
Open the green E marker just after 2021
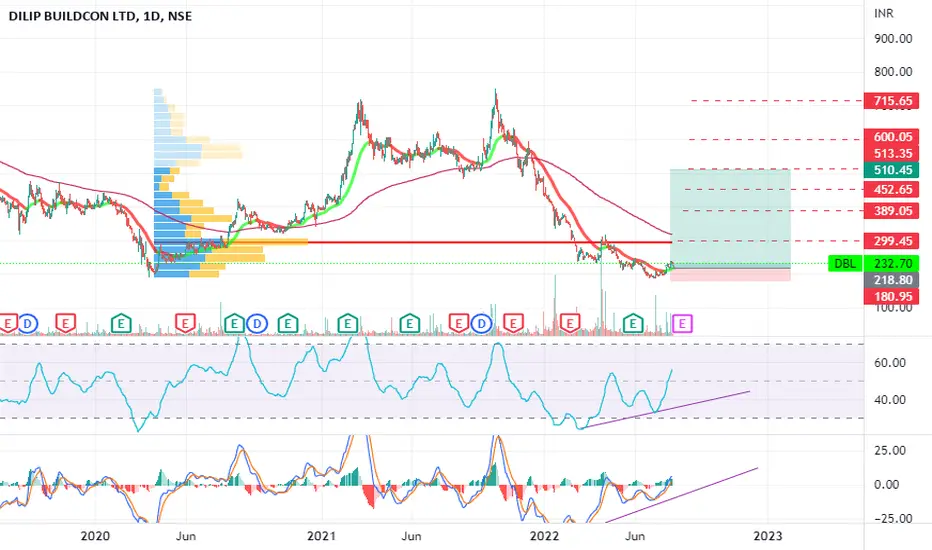pyautogui.click(x=348, y=324)
